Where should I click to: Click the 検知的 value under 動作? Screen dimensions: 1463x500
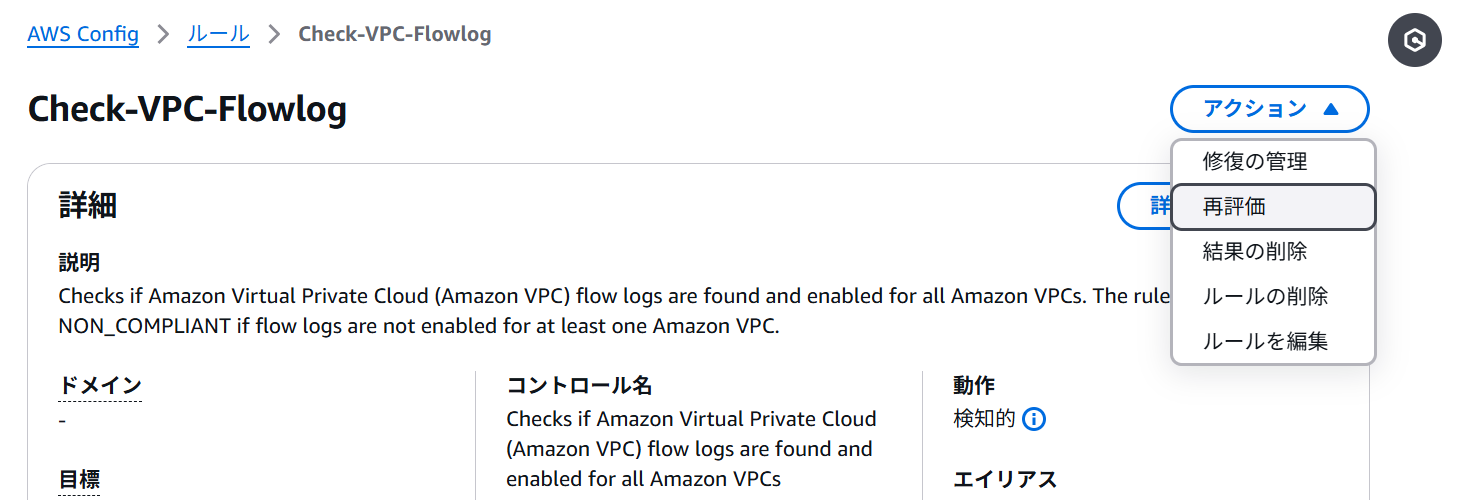pos(984,419)
